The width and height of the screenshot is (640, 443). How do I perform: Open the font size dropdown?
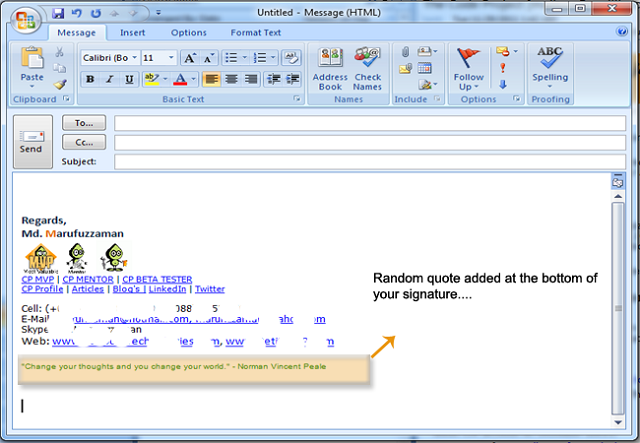(158, 58)
